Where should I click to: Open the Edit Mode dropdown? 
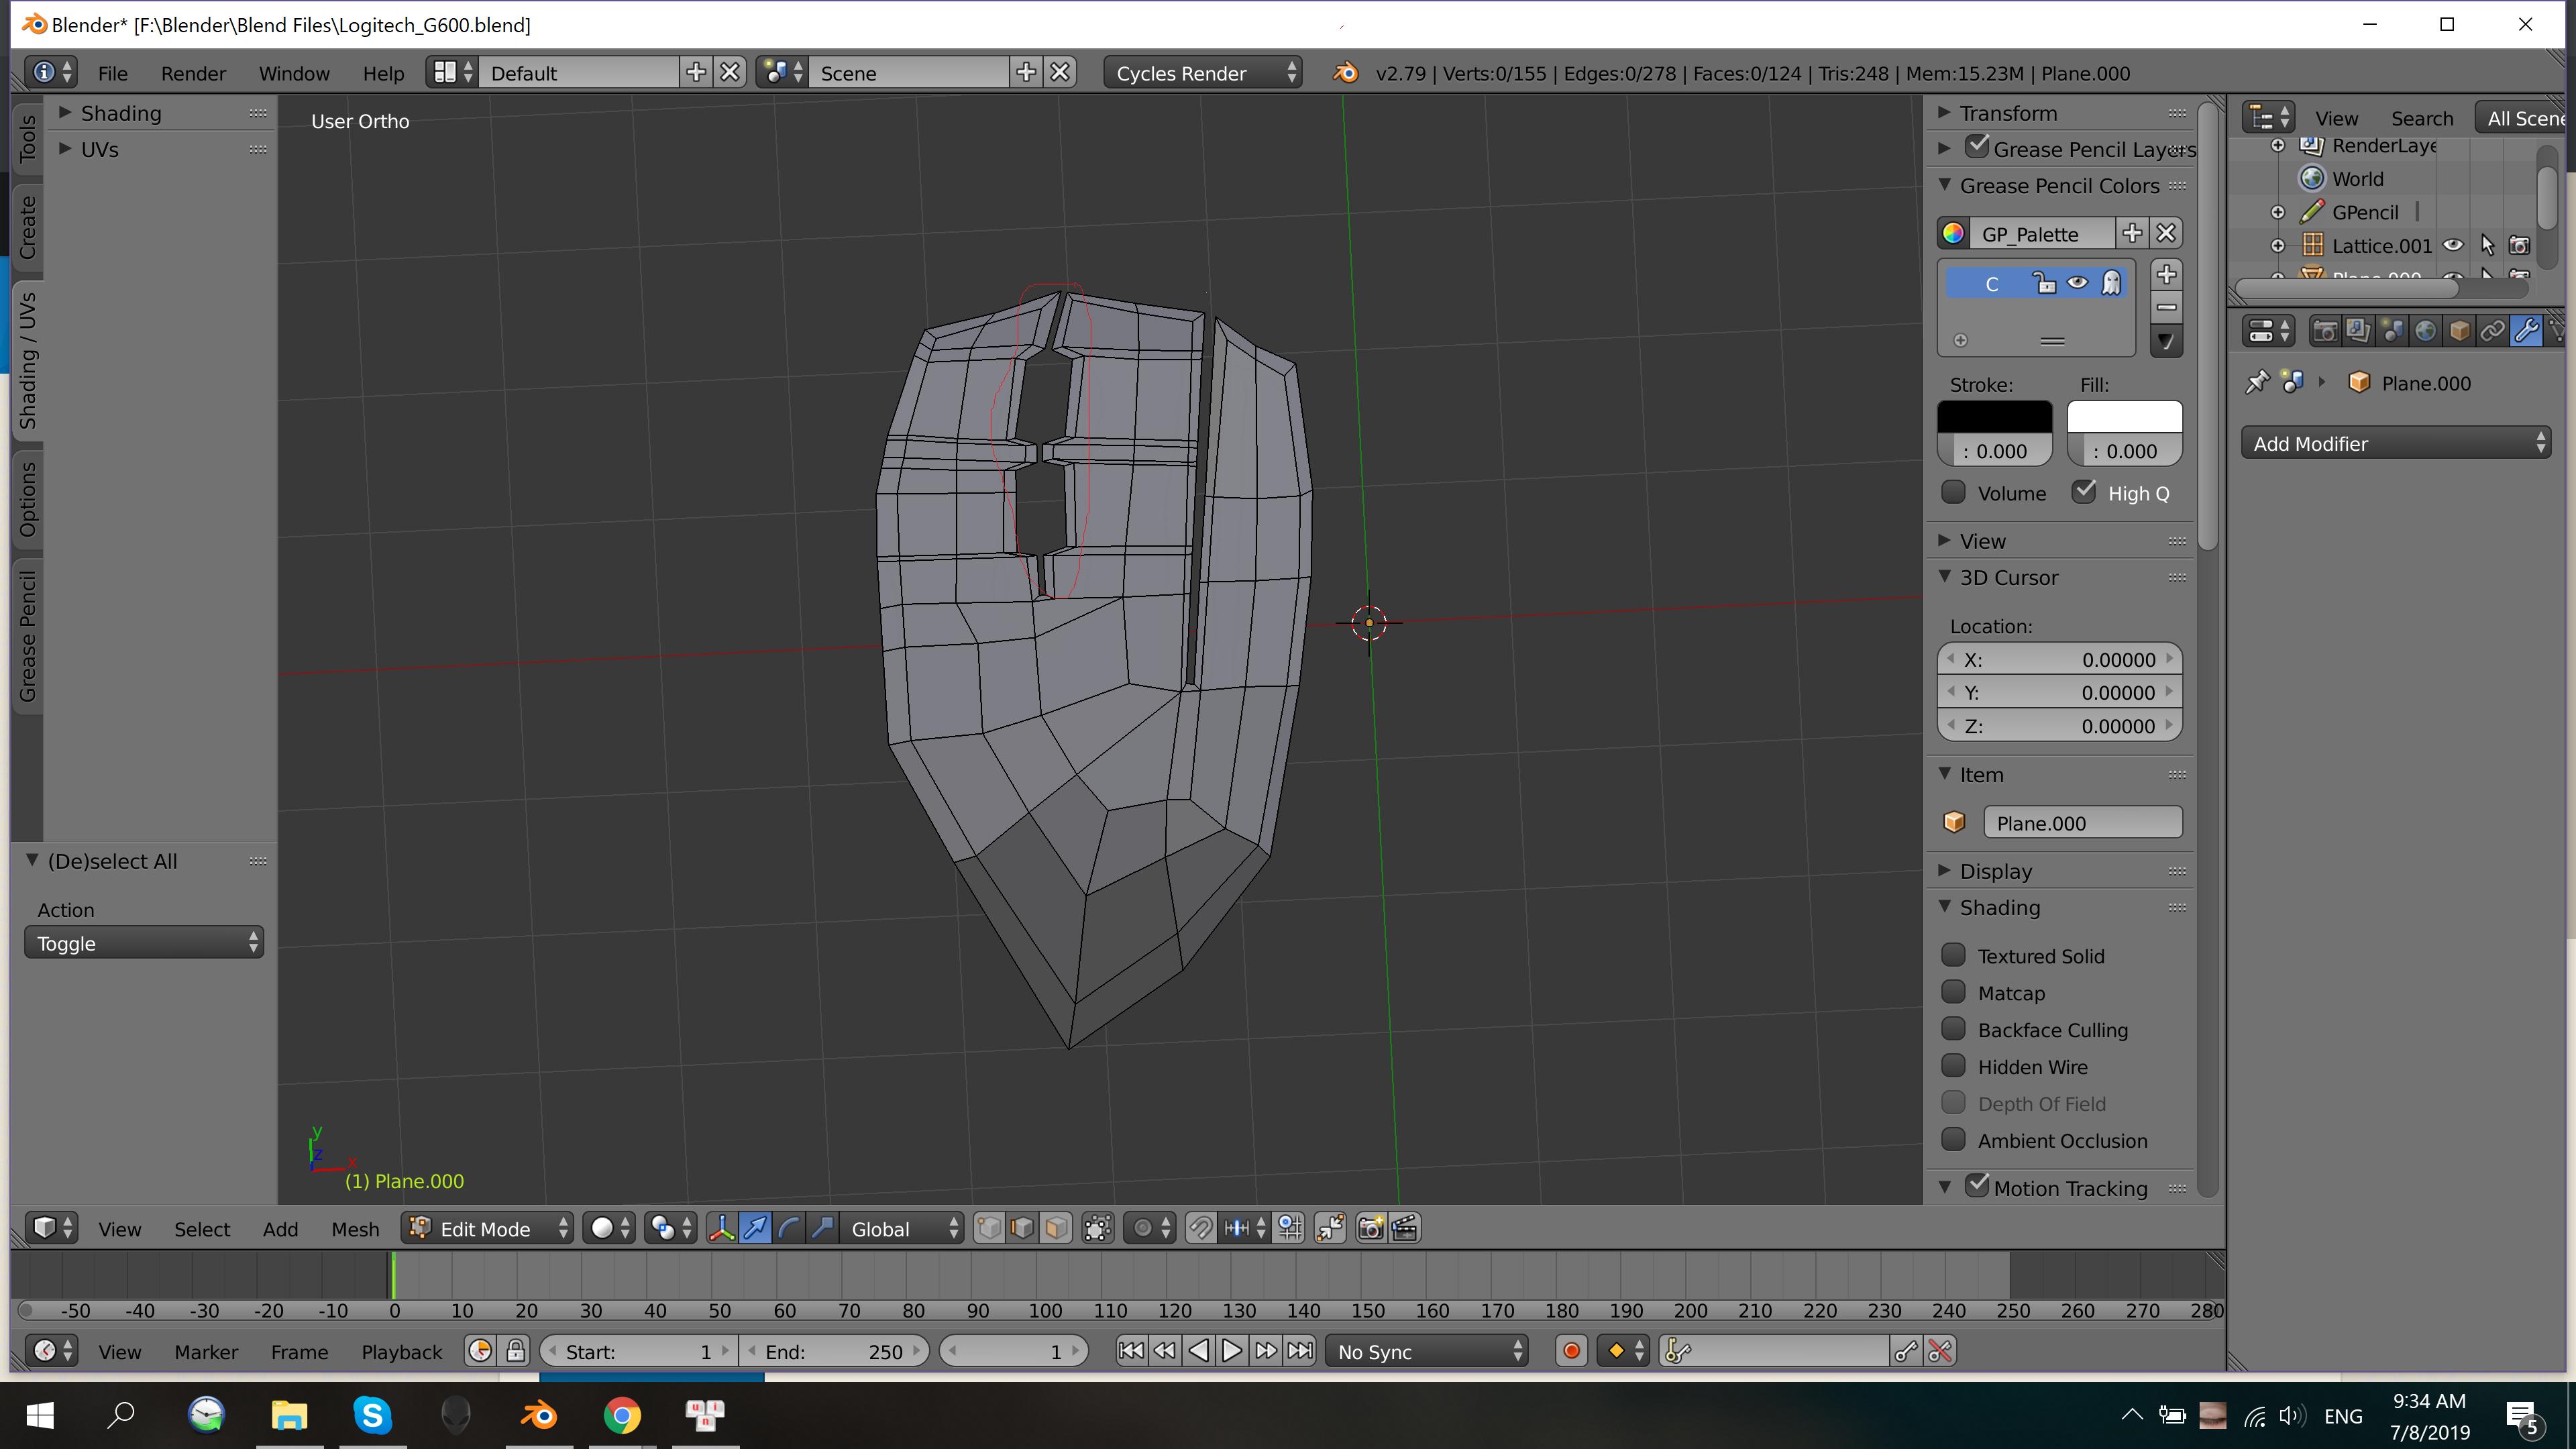(487, 1228)
